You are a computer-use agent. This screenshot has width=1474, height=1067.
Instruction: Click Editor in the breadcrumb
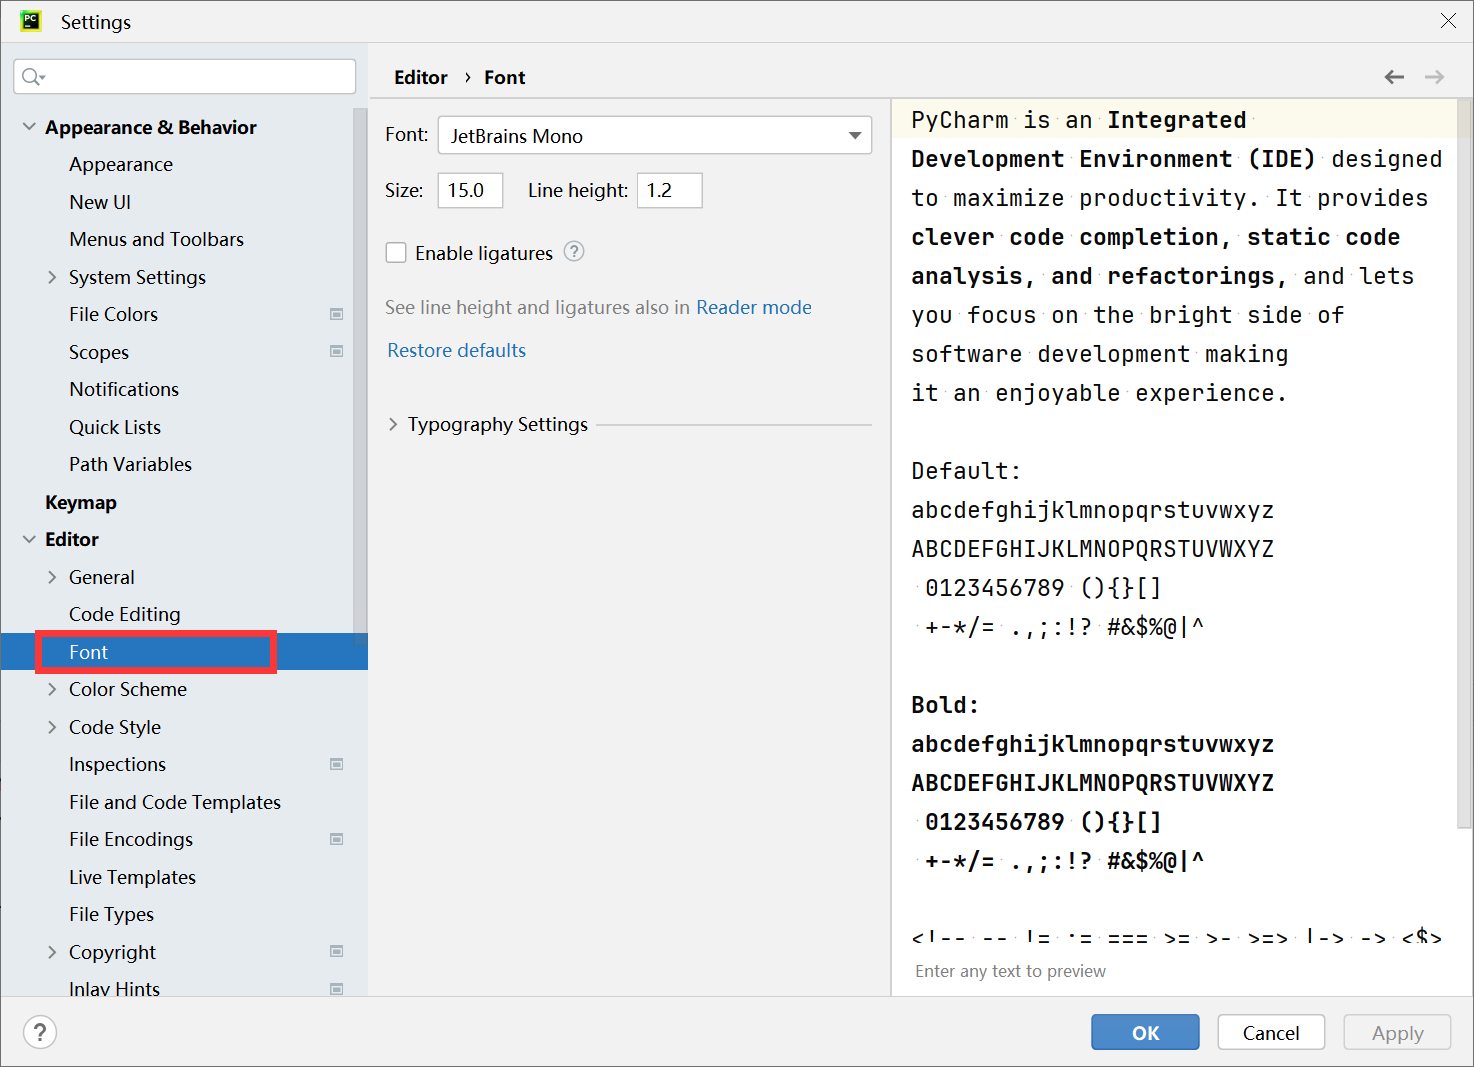421,77
